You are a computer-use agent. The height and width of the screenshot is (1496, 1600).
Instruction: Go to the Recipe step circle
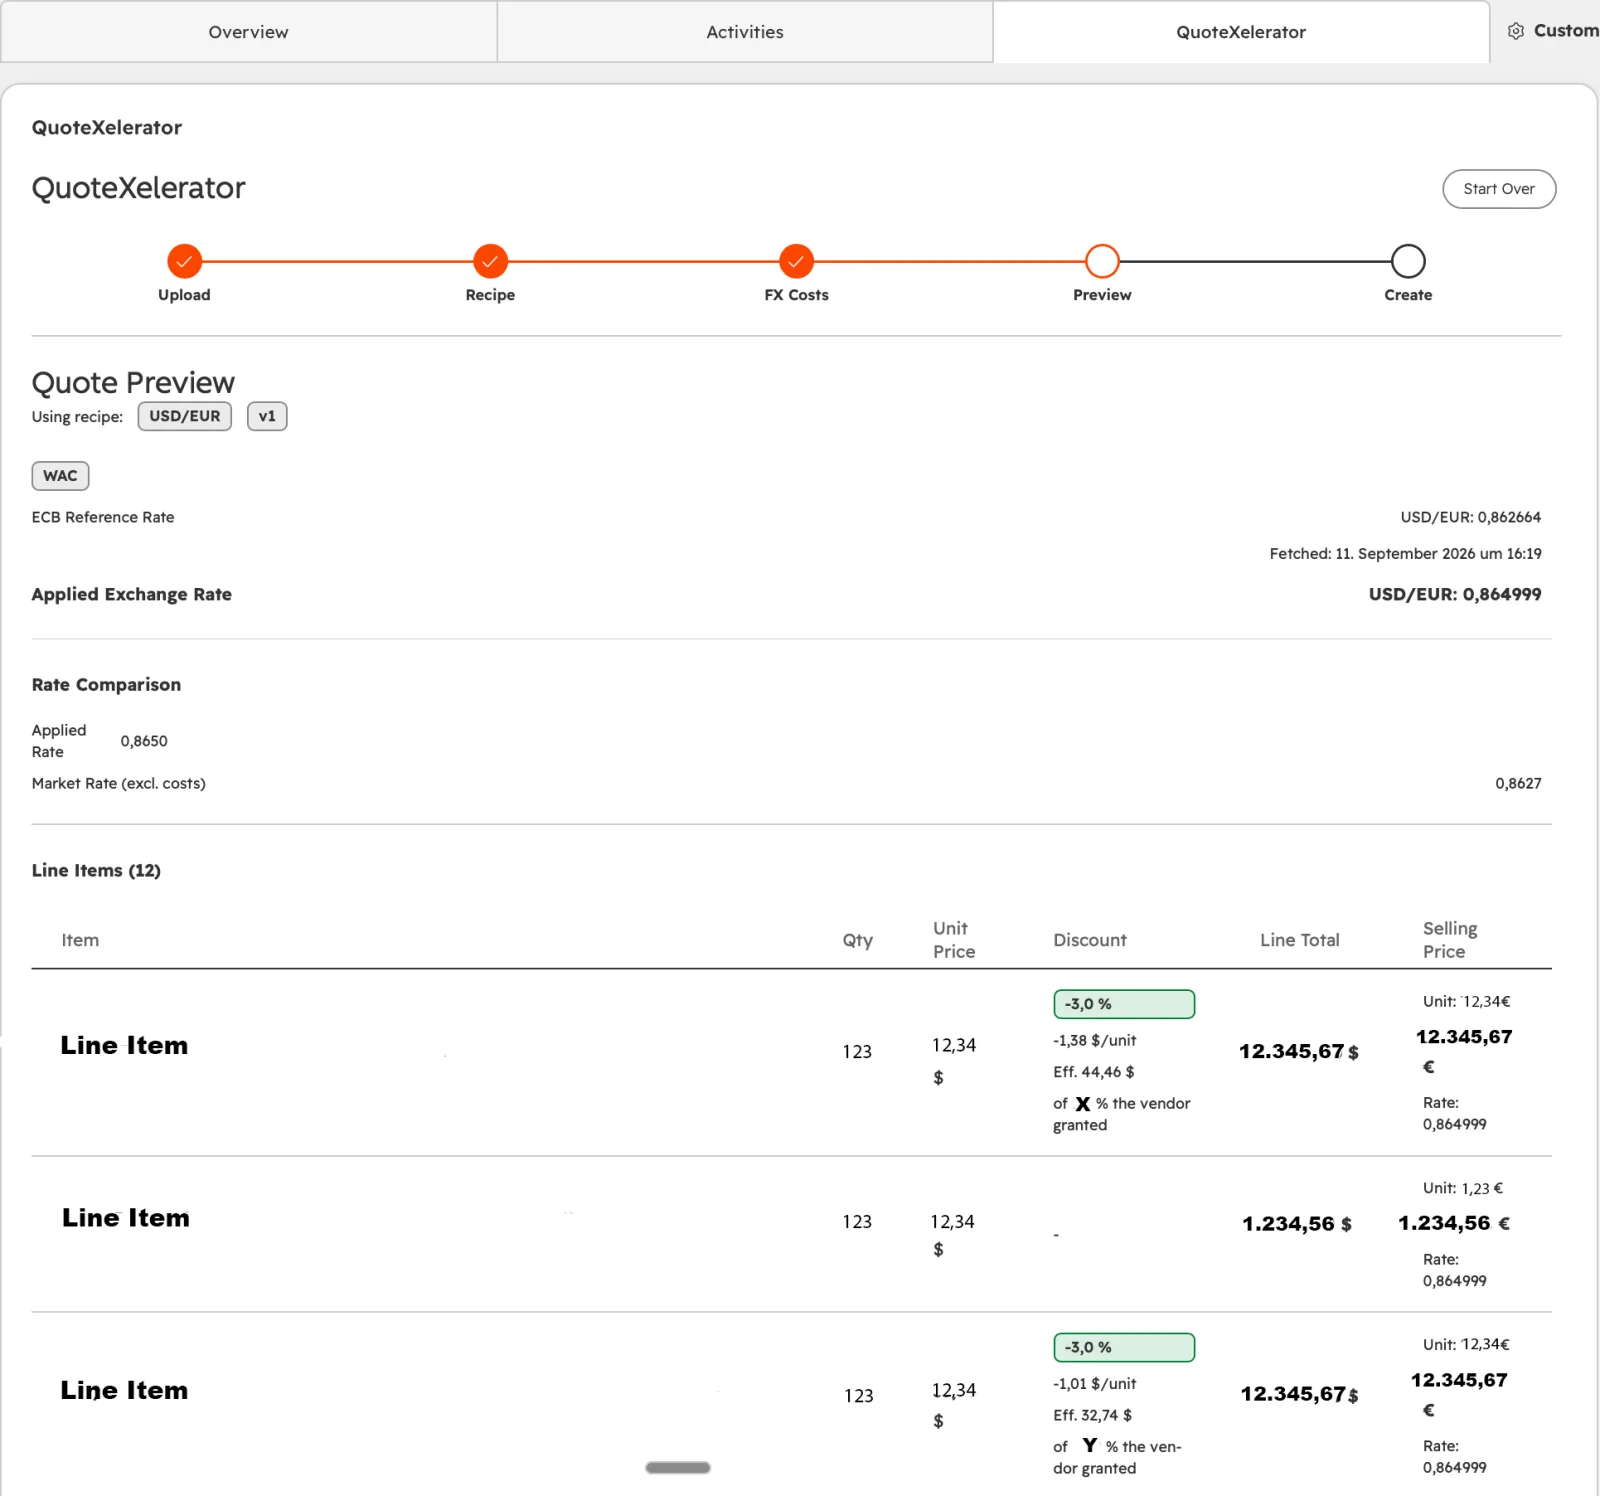point(490,261)
